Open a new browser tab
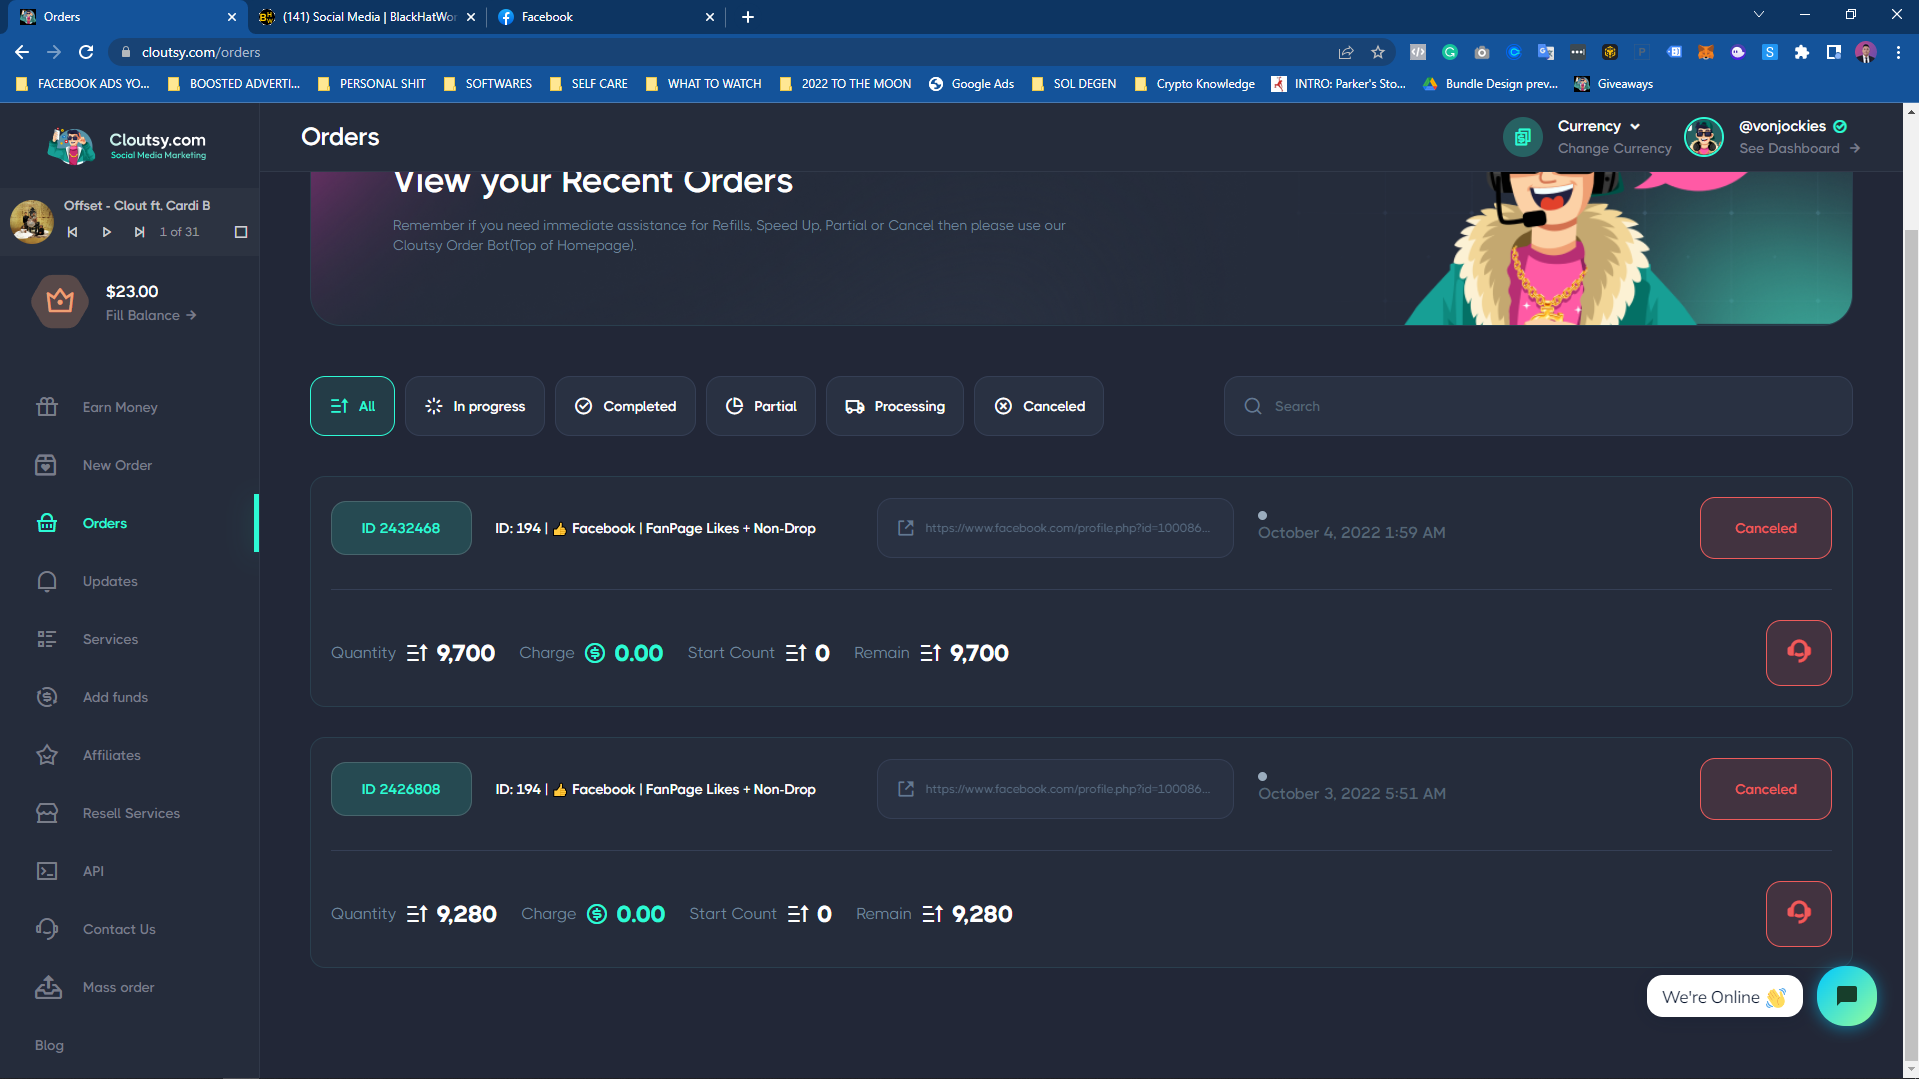 point(748,17)
